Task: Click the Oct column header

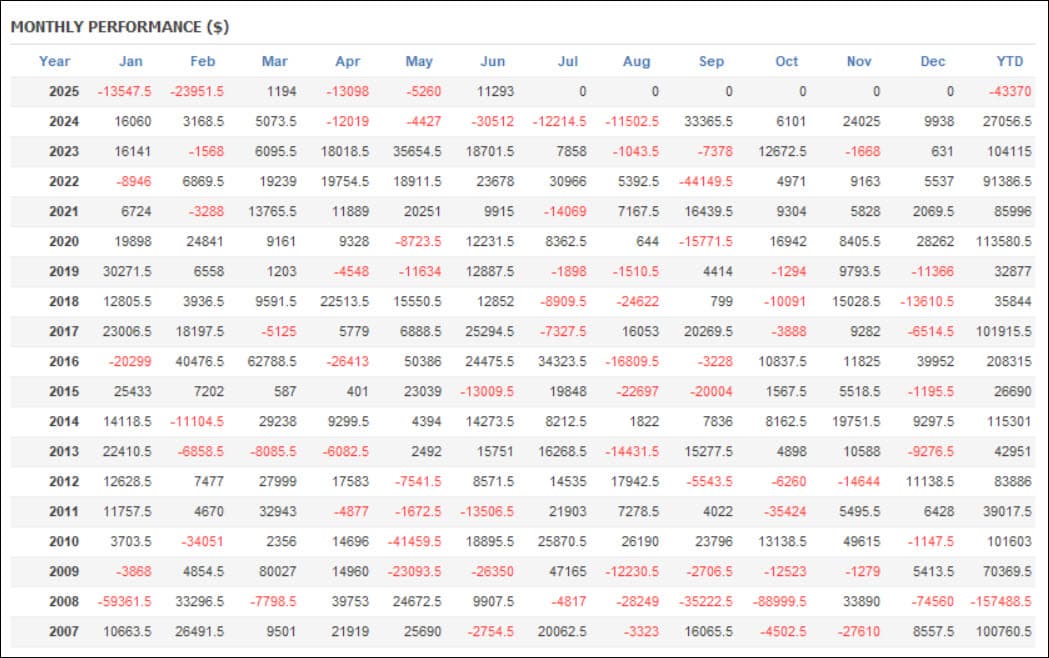Action: click(x=787, y=62)
